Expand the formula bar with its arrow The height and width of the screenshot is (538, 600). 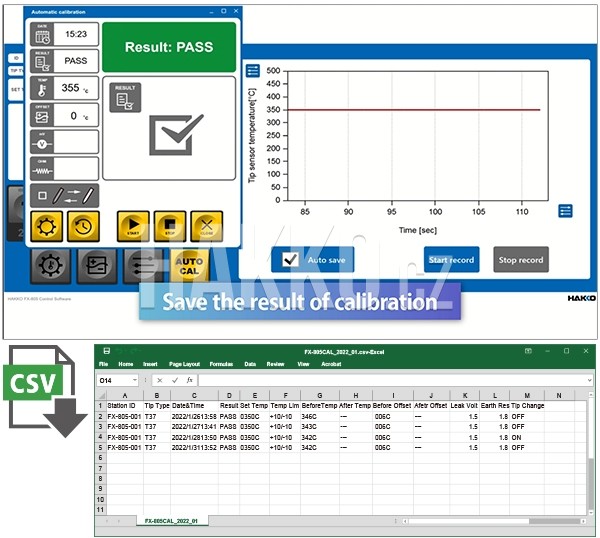coord(589,380)
